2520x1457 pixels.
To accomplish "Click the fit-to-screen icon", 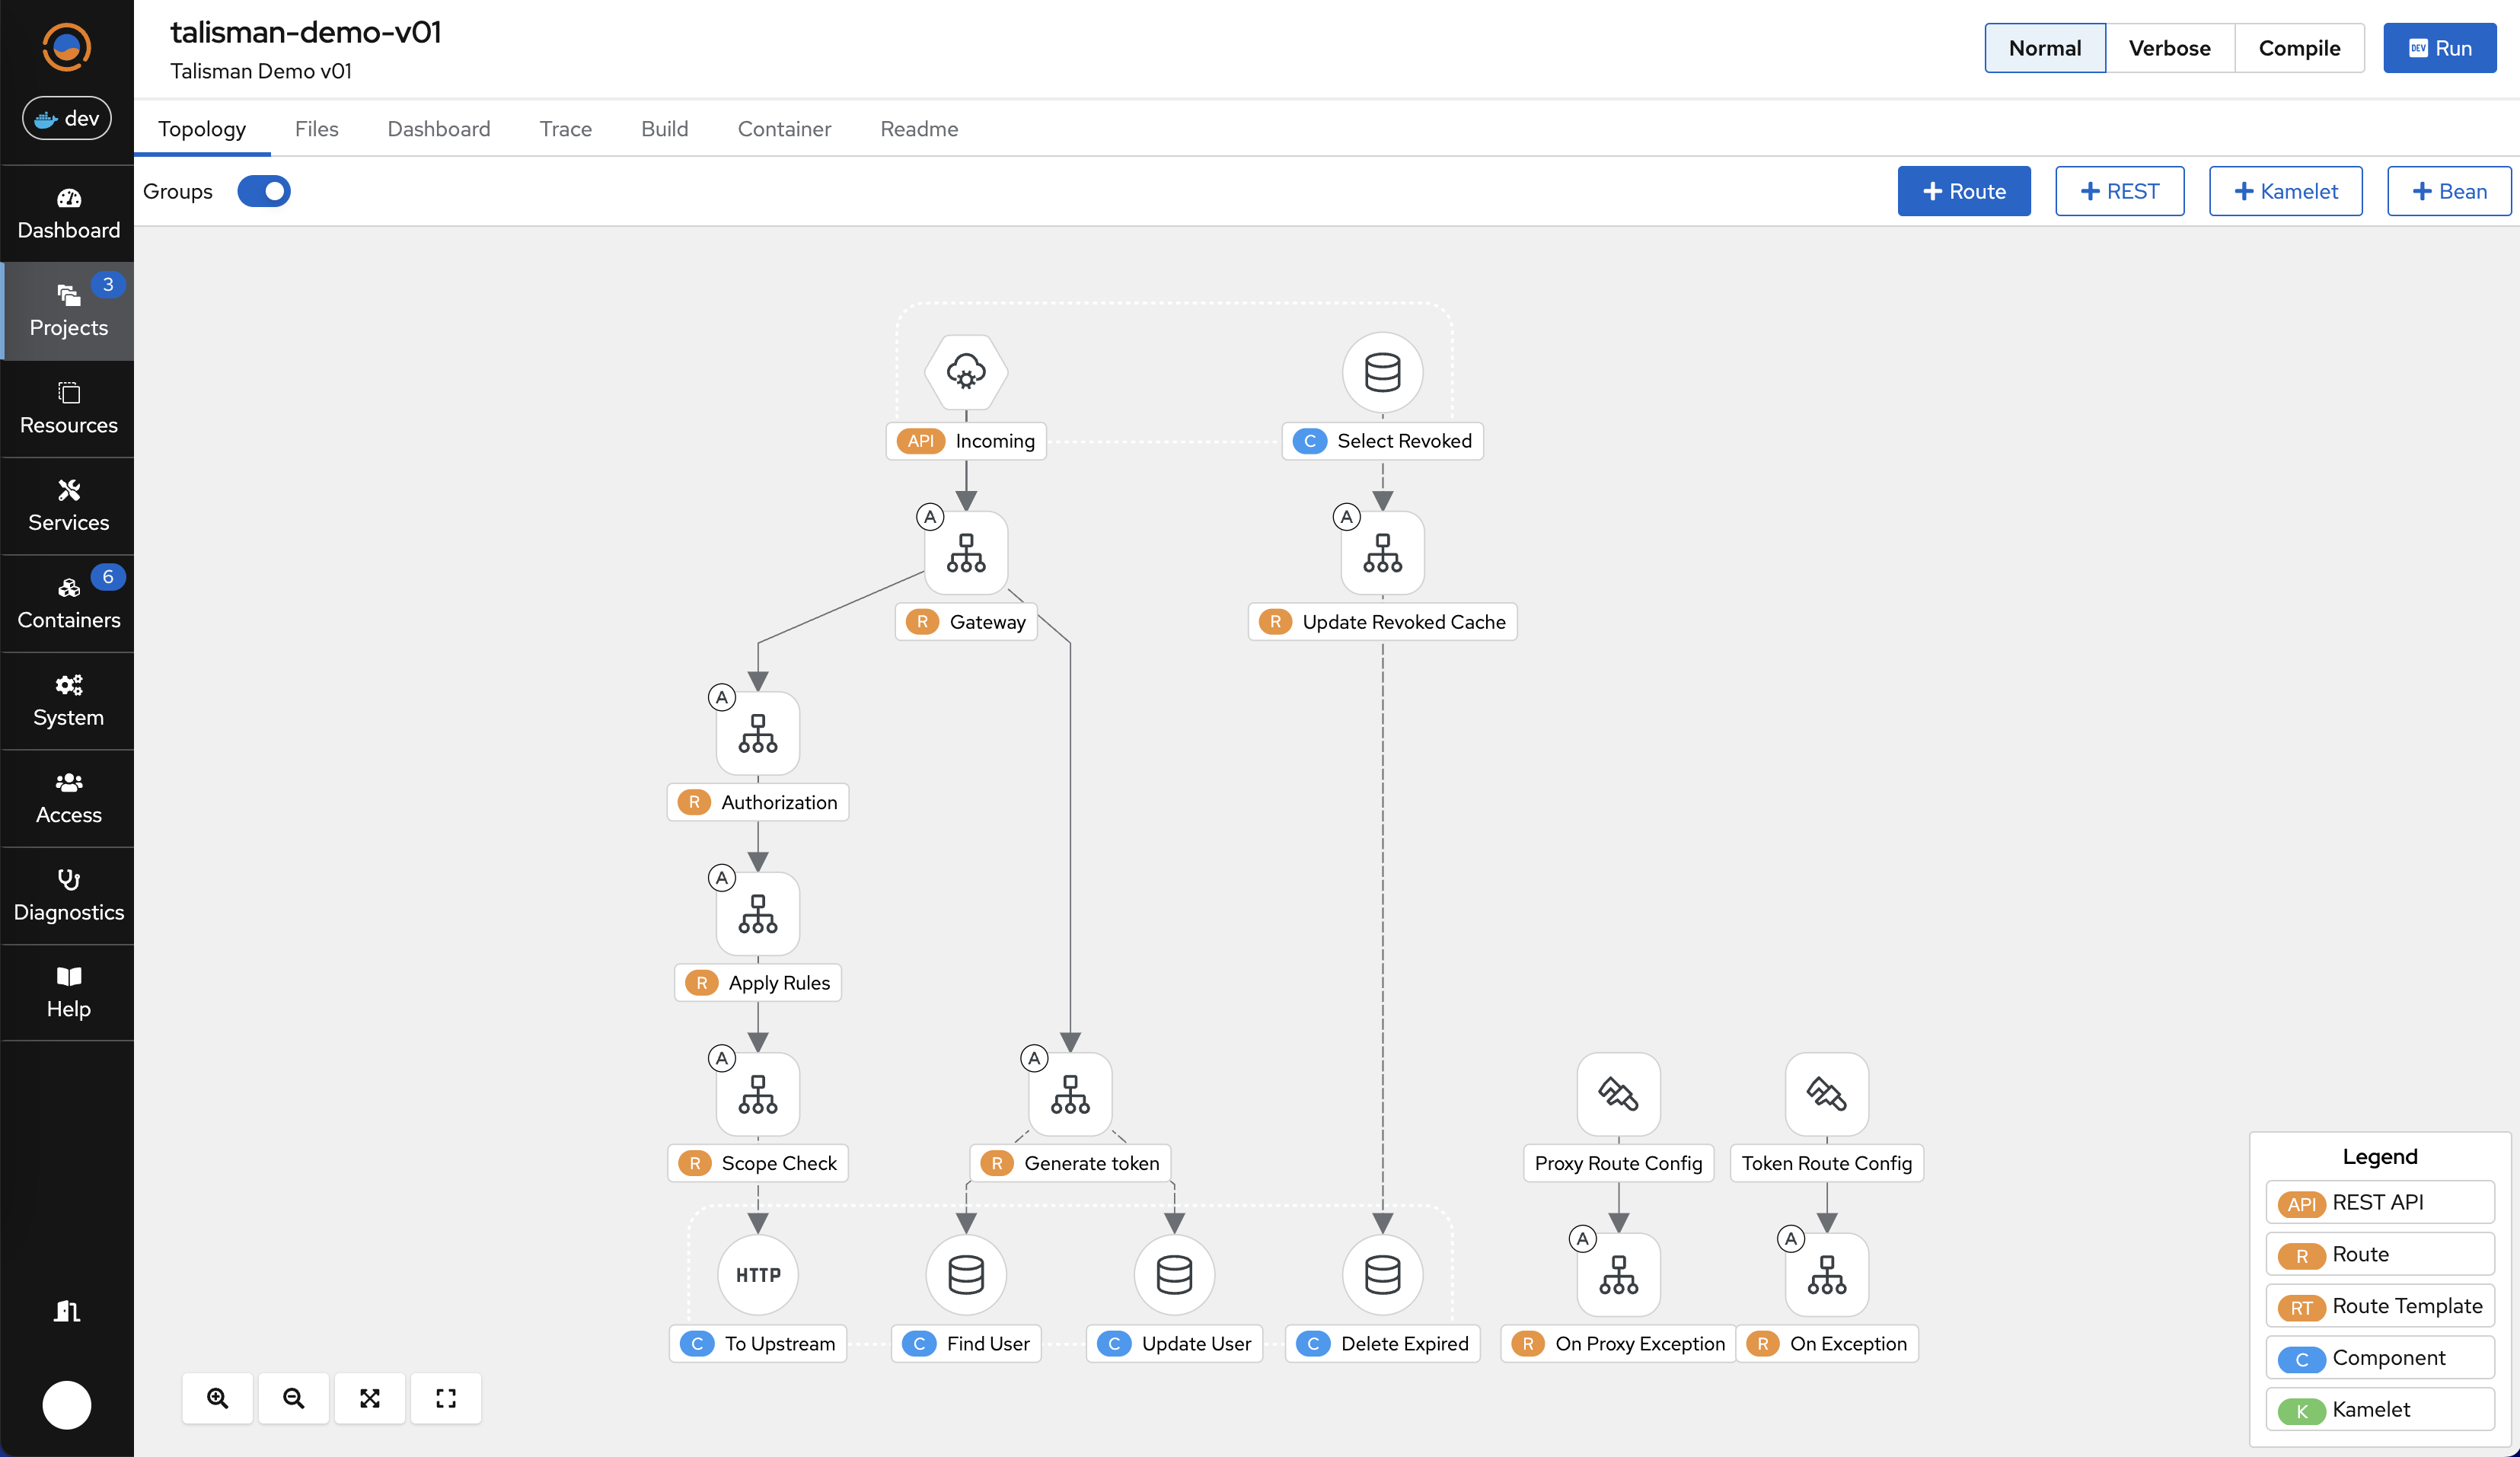I will (x=370, y=1398).
